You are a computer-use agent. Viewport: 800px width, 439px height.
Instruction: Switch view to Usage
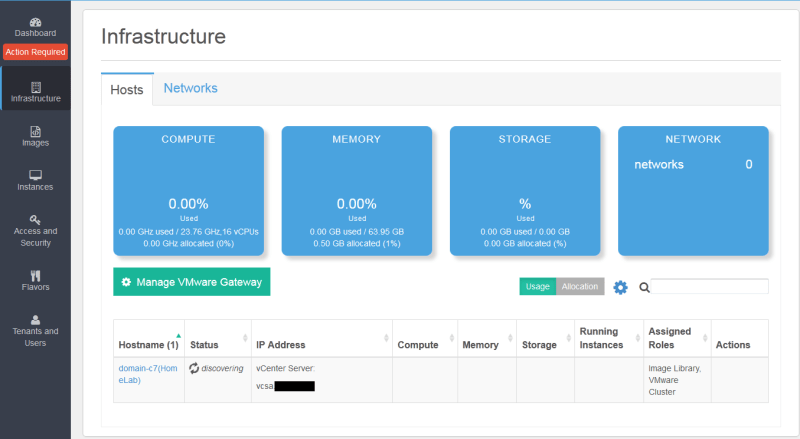[538, 287]
